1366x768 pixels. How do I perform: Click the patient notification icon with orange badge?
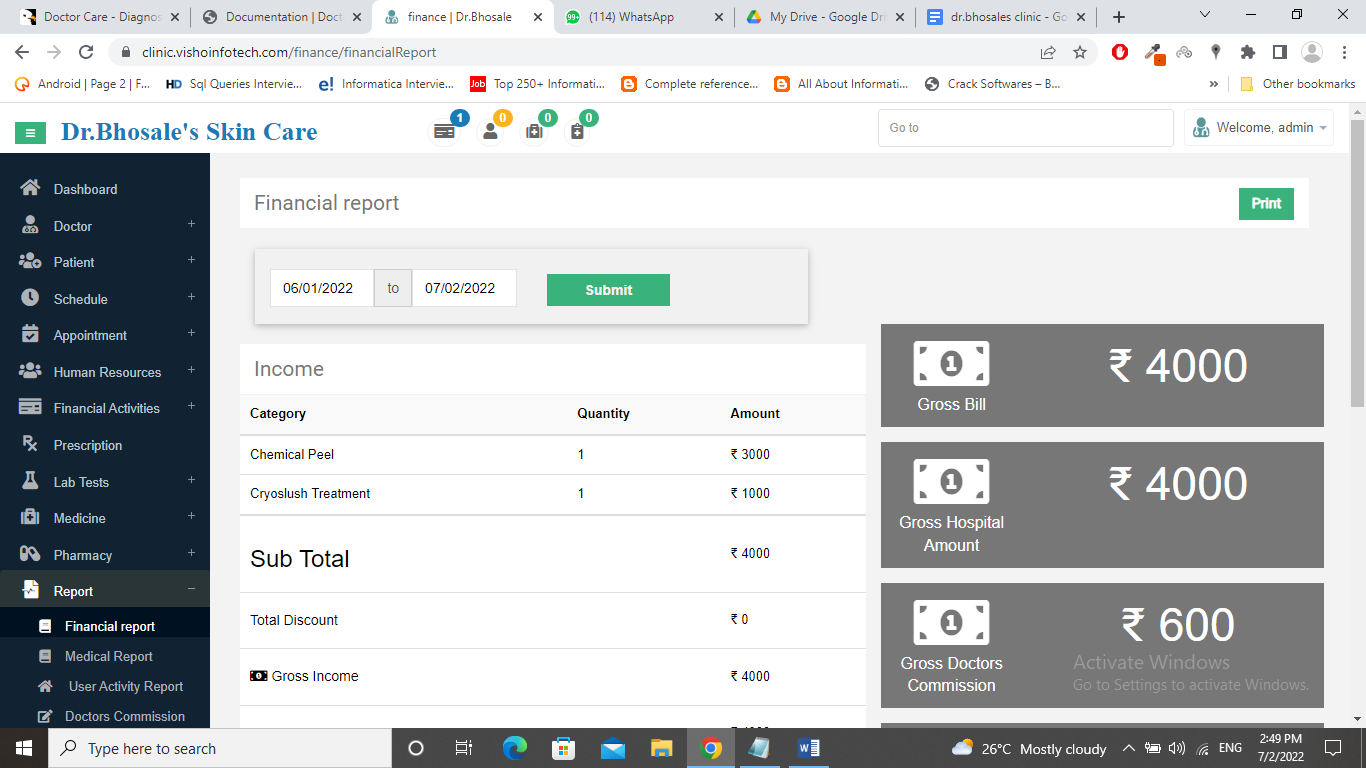click(x=490, y=131)
